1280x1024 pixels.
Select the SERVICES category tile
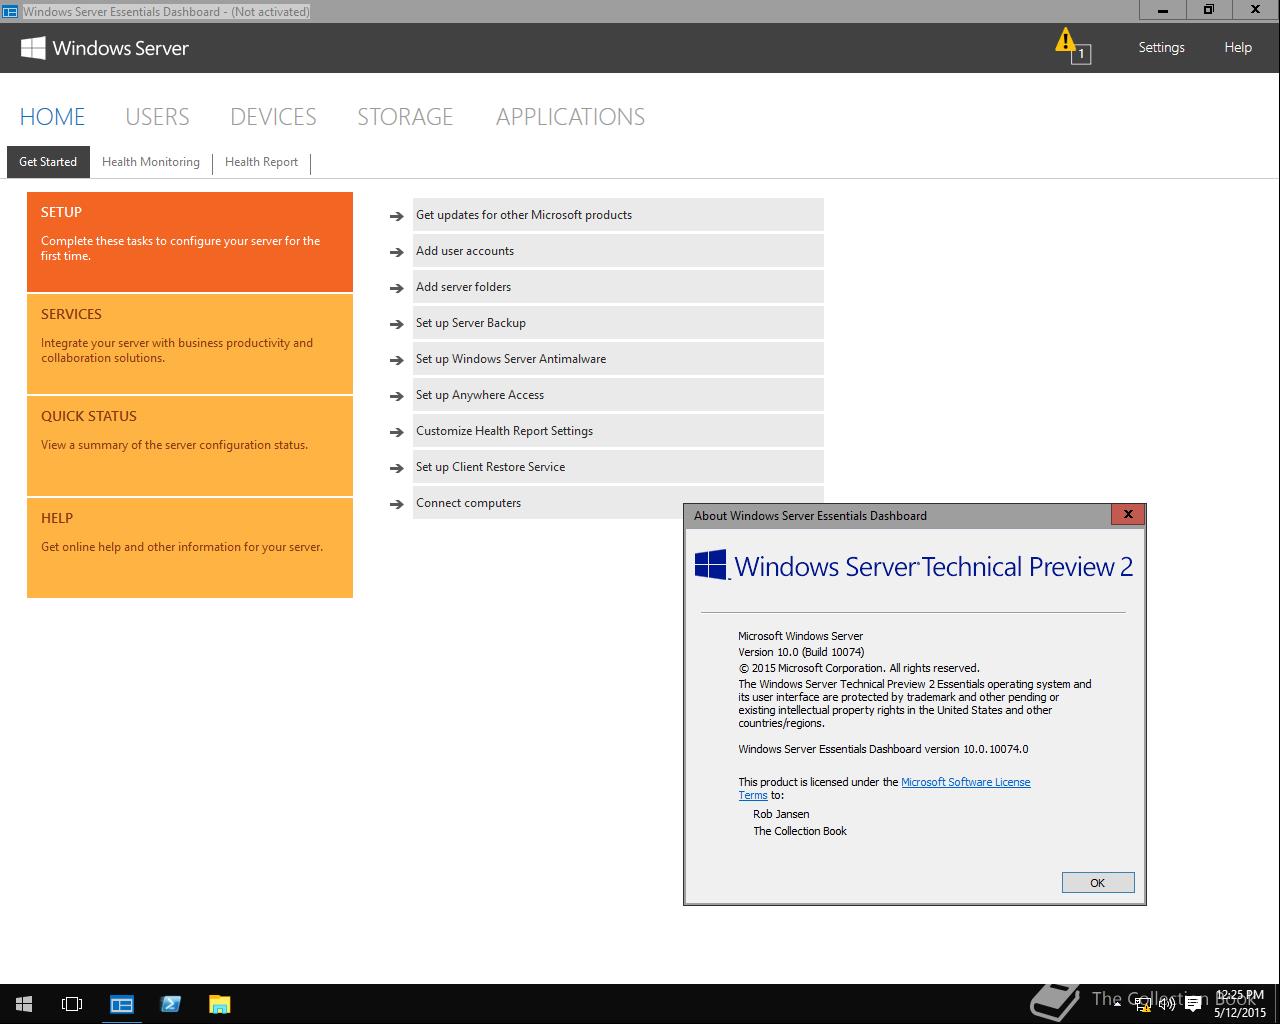pos(190,344)
